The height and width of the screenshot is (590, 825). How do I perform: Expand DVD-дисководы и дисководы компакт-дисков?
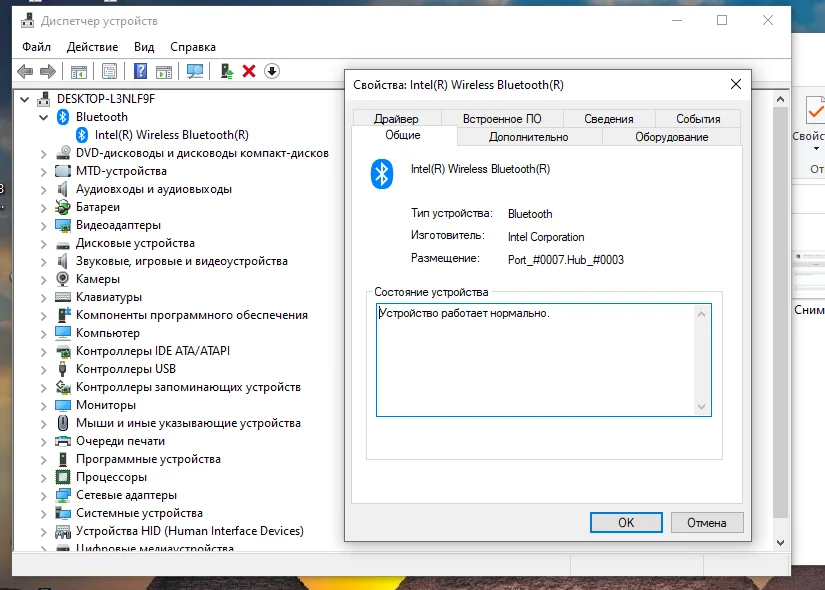click(x=44, y=153)
